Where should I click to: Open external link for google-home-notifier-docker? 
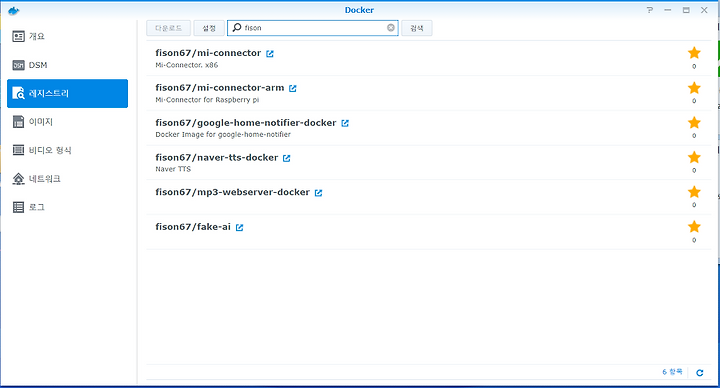click(x=345, y=124)
